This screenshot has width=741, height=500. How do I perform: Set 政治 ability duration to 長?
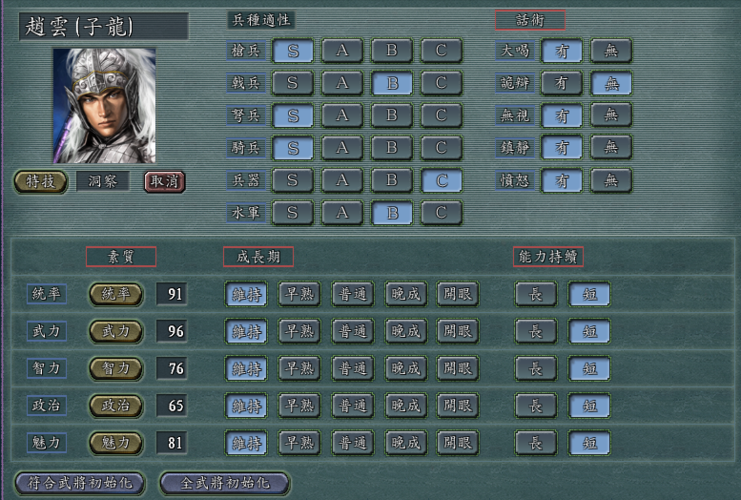click(535, 405)
